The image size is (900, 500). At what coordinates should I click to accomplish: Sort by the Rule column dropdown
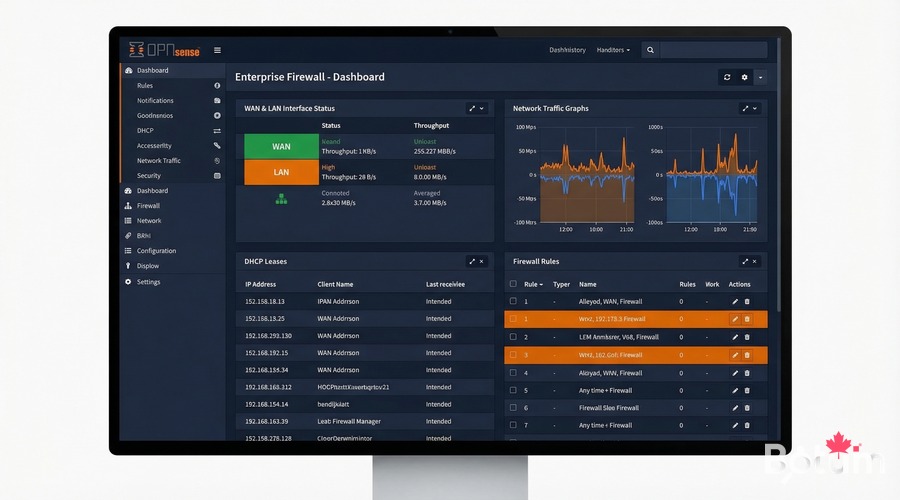click(533, 284)
